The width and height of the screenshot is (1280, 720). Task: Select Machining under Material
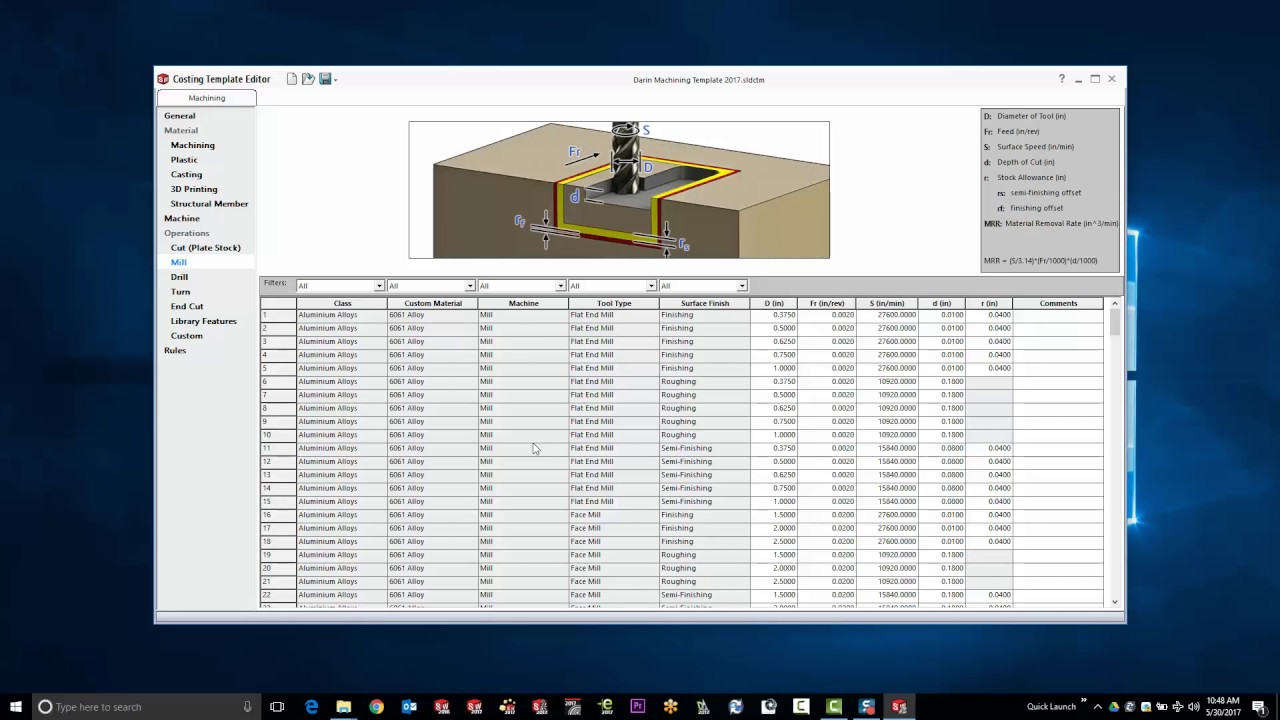tap(192, 145)
